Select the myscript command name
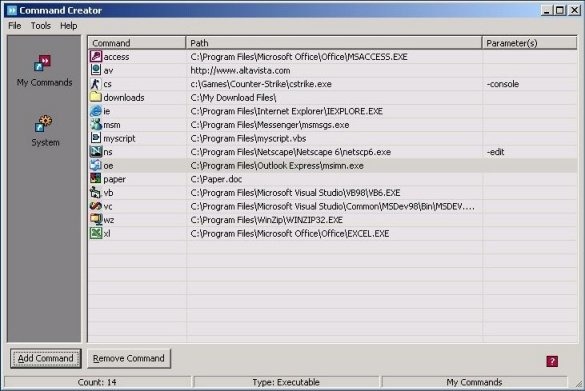585x391 pixels. tap(119, 138)
